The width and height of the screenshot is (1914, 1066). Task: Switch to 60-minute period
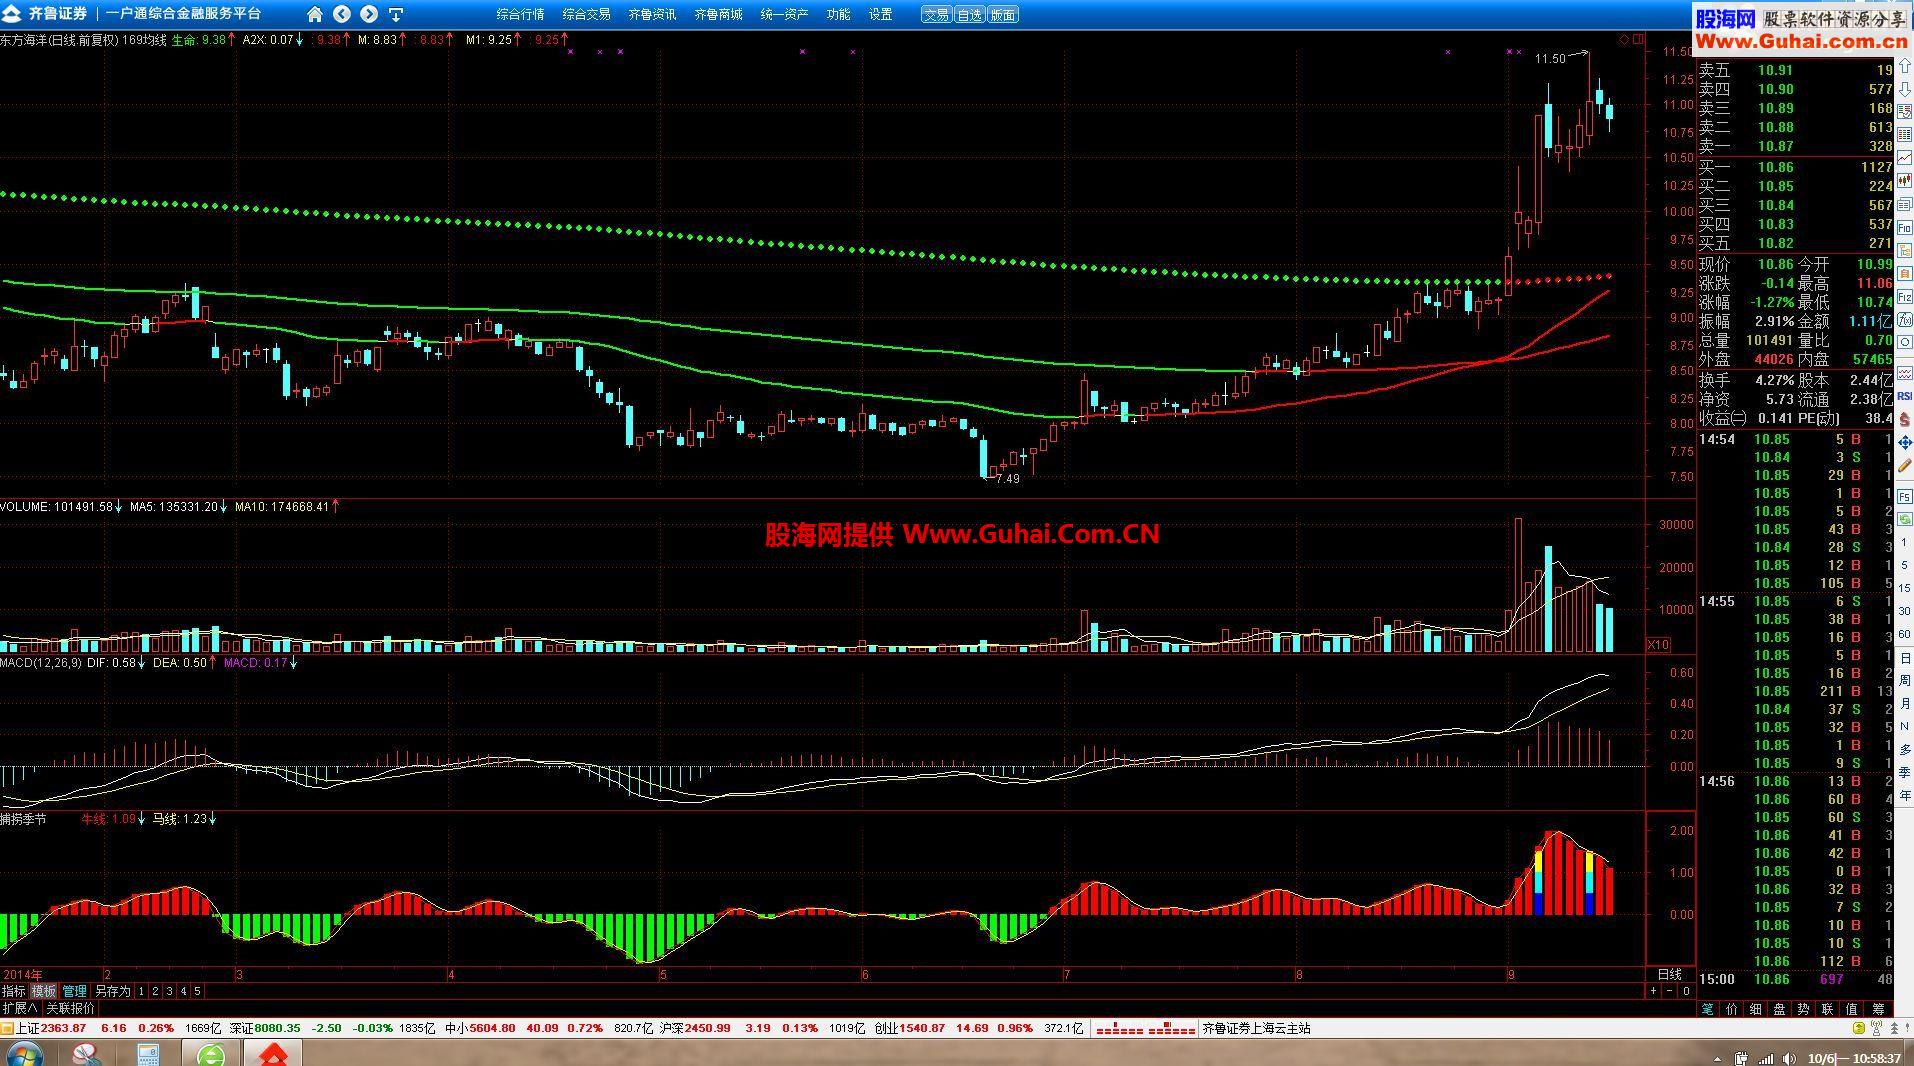pos(1904,634)
